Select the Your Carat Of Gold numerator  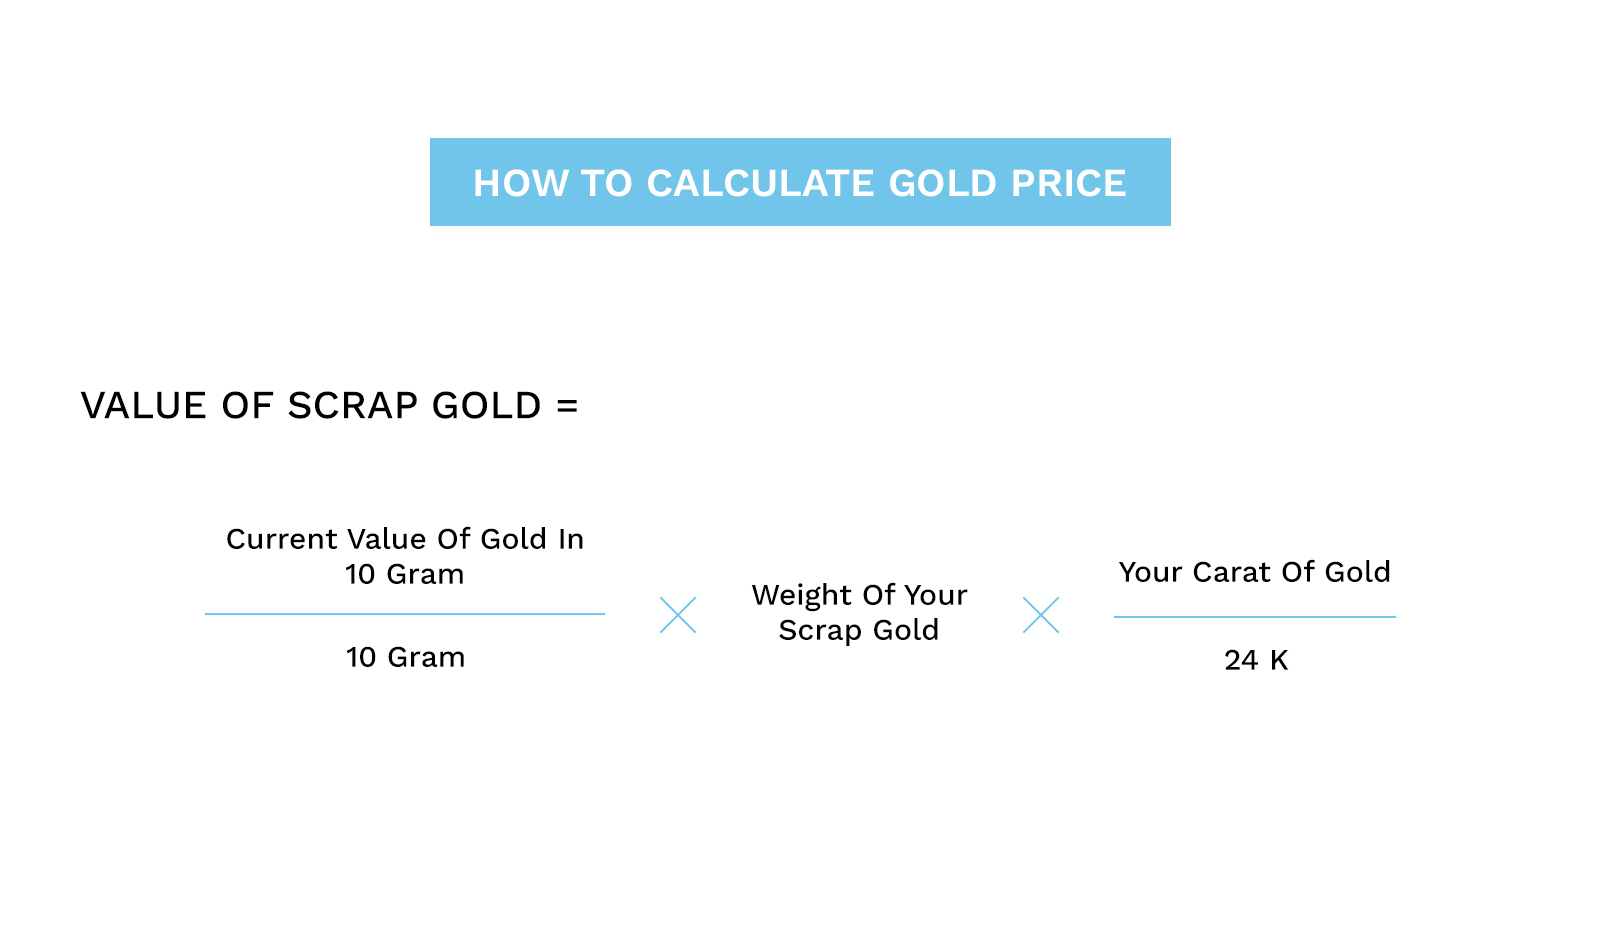1254,572
